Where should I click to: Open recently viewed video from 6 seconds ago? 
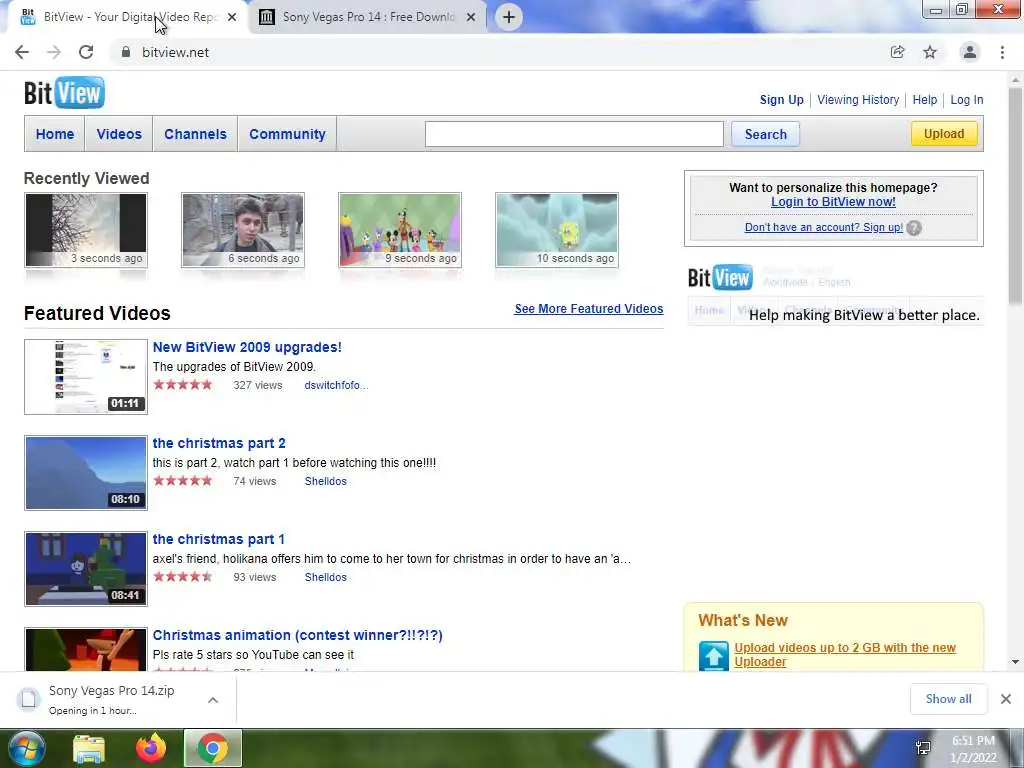coord(243,230)
